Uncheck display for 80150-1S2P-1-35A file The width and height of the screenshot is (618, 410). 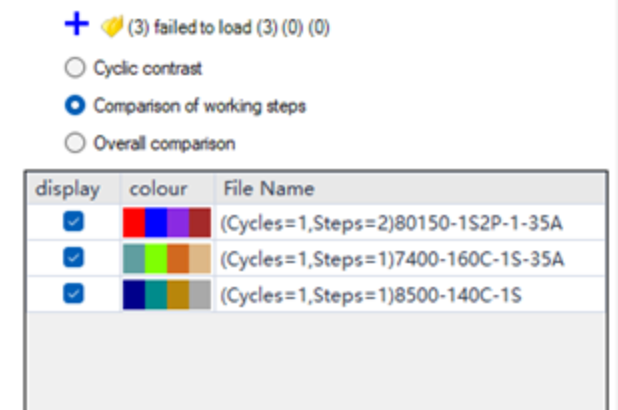[73, 222]
